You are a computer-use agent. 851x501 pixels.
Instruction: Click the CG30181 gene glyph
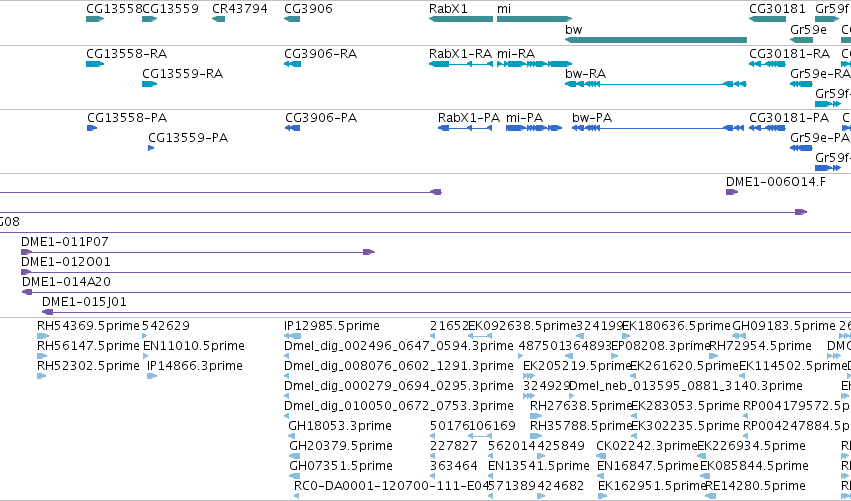point(767,19)
